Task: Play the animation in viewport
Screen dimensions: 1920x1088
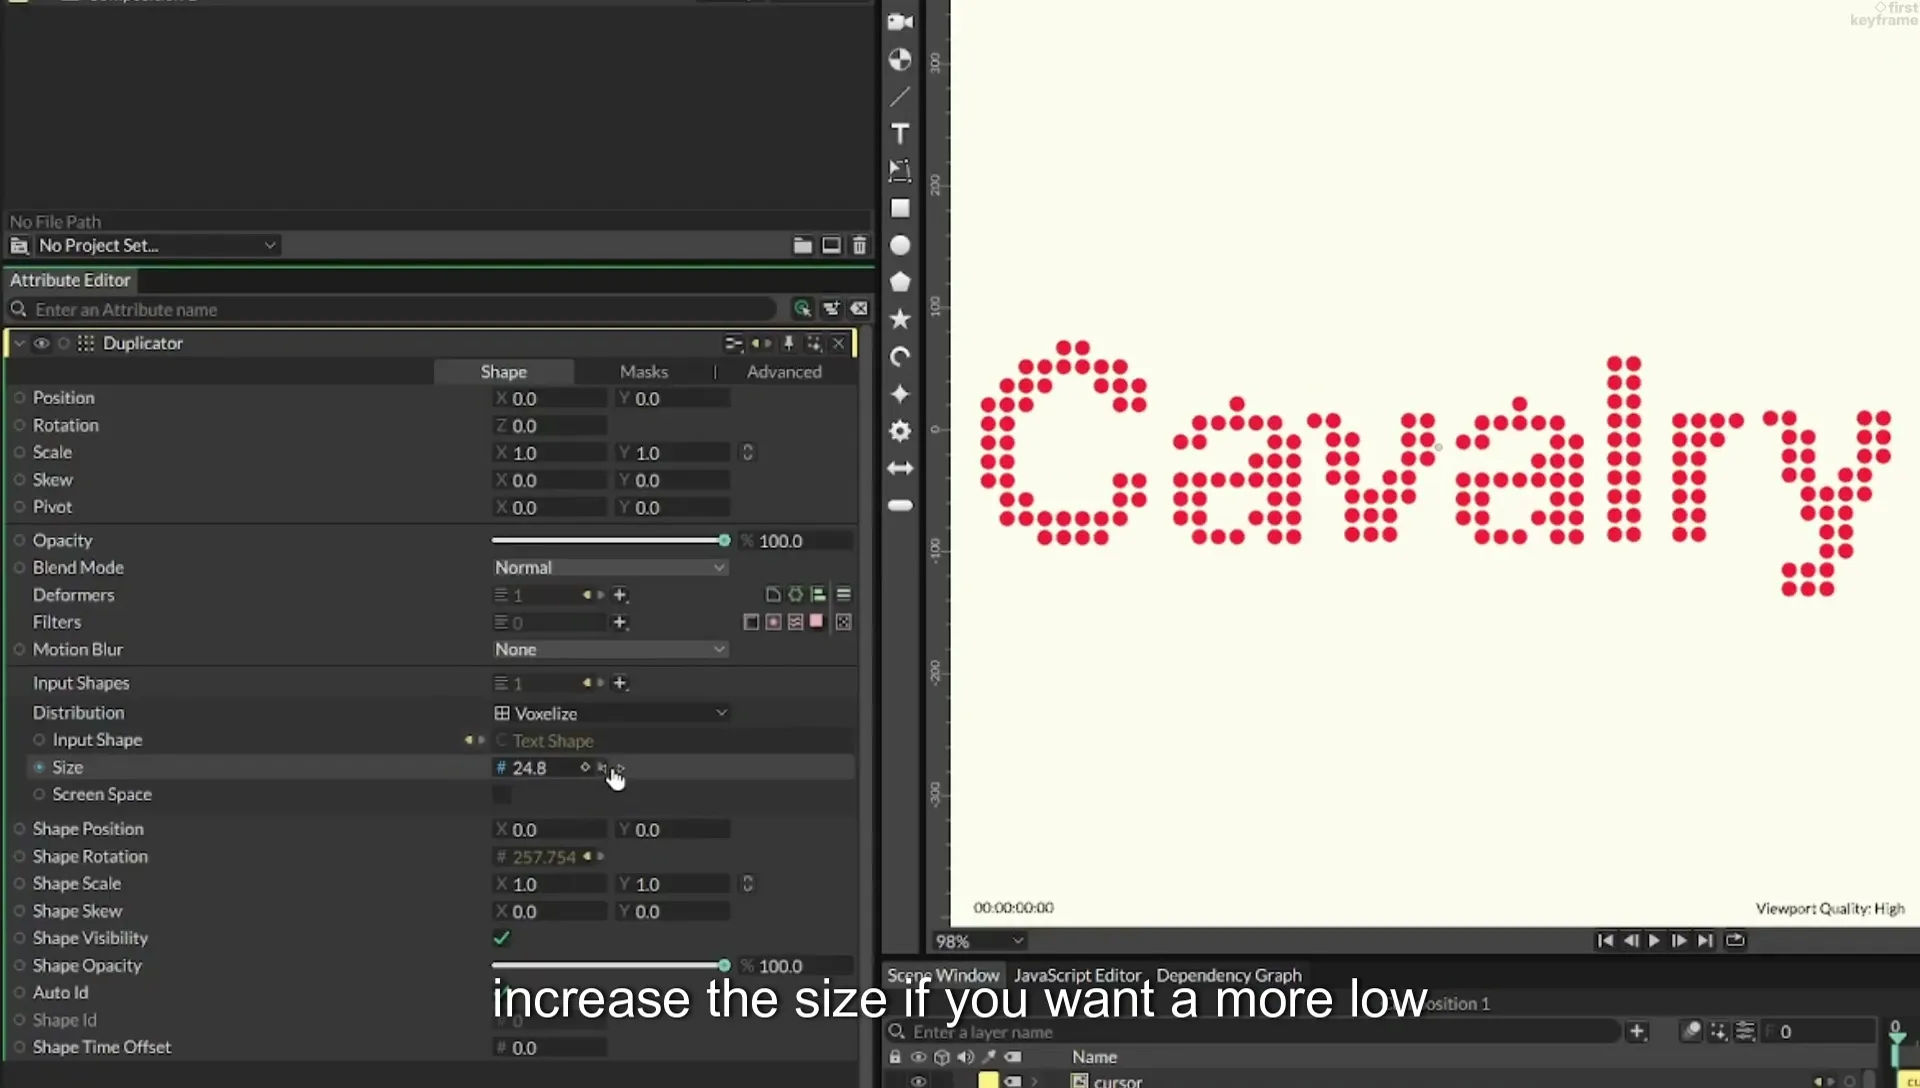Action: 1654,940
